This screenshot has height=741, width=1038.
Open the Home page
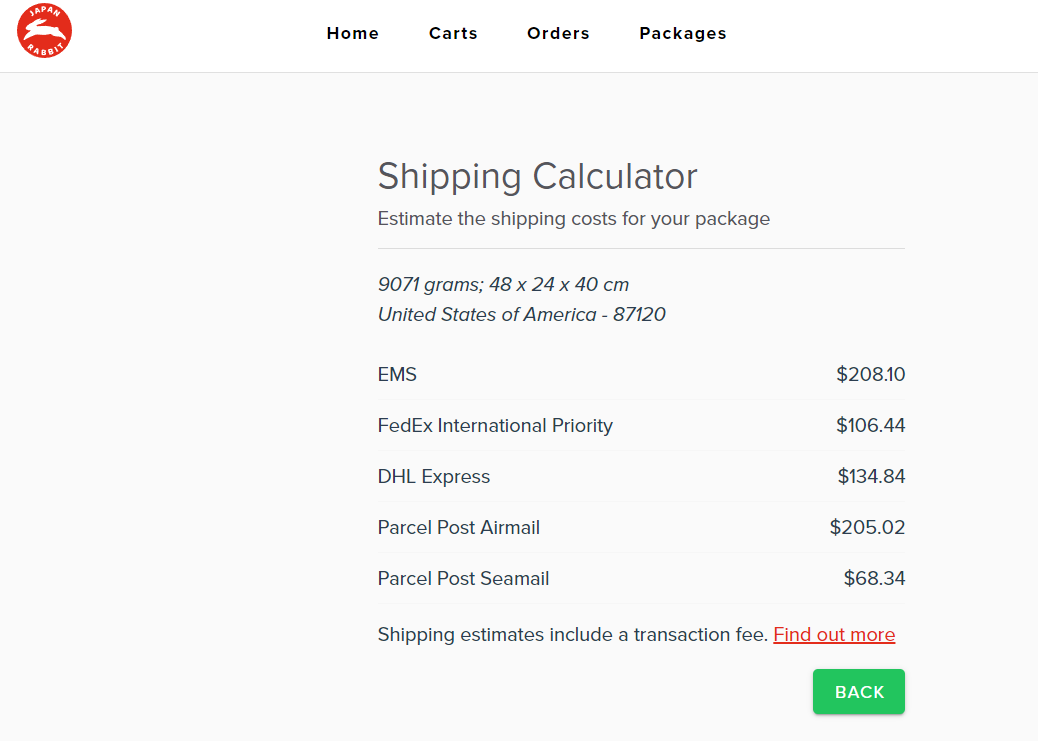coord(353,34)
